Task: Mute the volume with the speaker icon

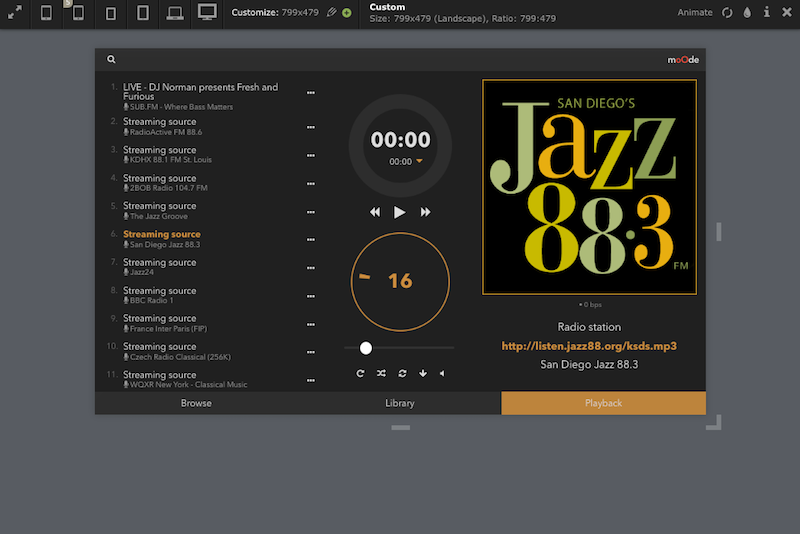Action: coord(442,373)
